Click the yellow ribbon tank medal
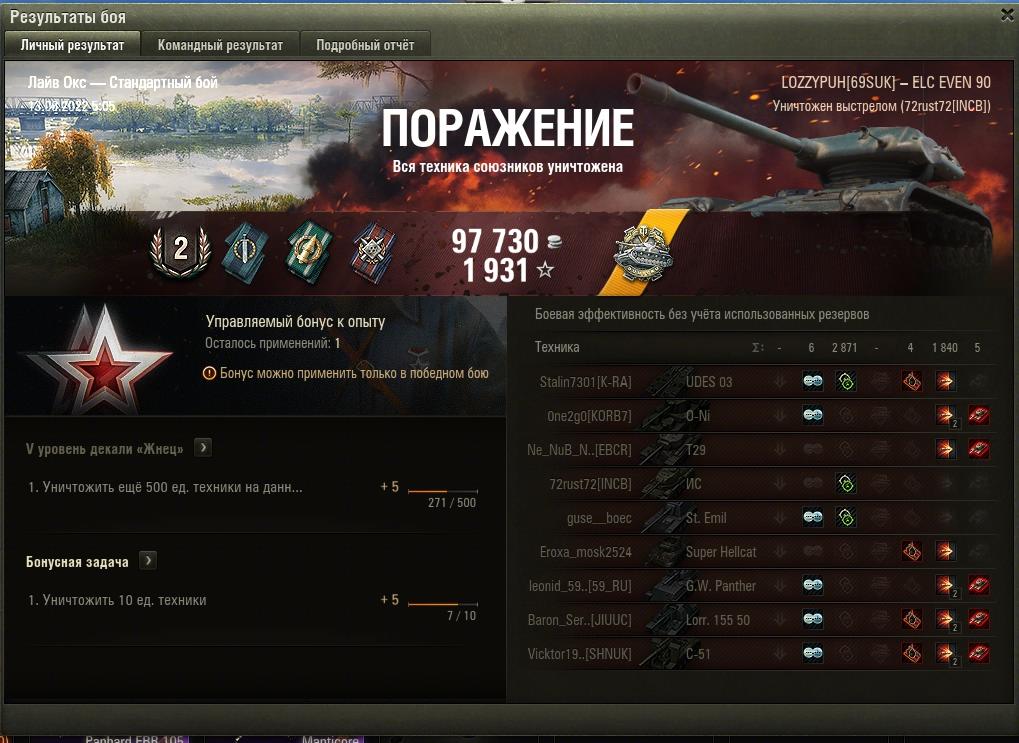This screenshot has width=1019, height=743. [644, 254]
